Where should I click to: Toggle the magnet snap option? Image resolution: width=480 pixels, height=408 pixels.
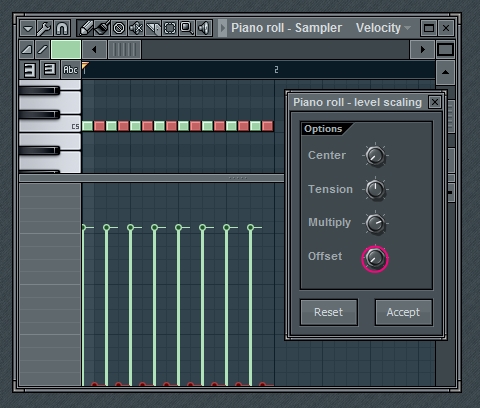pyautogui.click(x=62, y=28)
